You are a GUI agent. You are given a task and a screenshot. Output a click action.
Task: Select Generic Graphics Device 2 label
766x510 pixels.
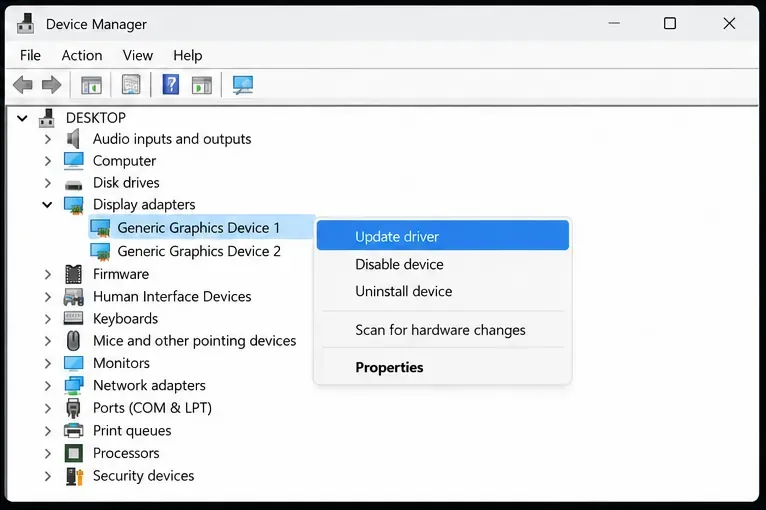(199, 252)
